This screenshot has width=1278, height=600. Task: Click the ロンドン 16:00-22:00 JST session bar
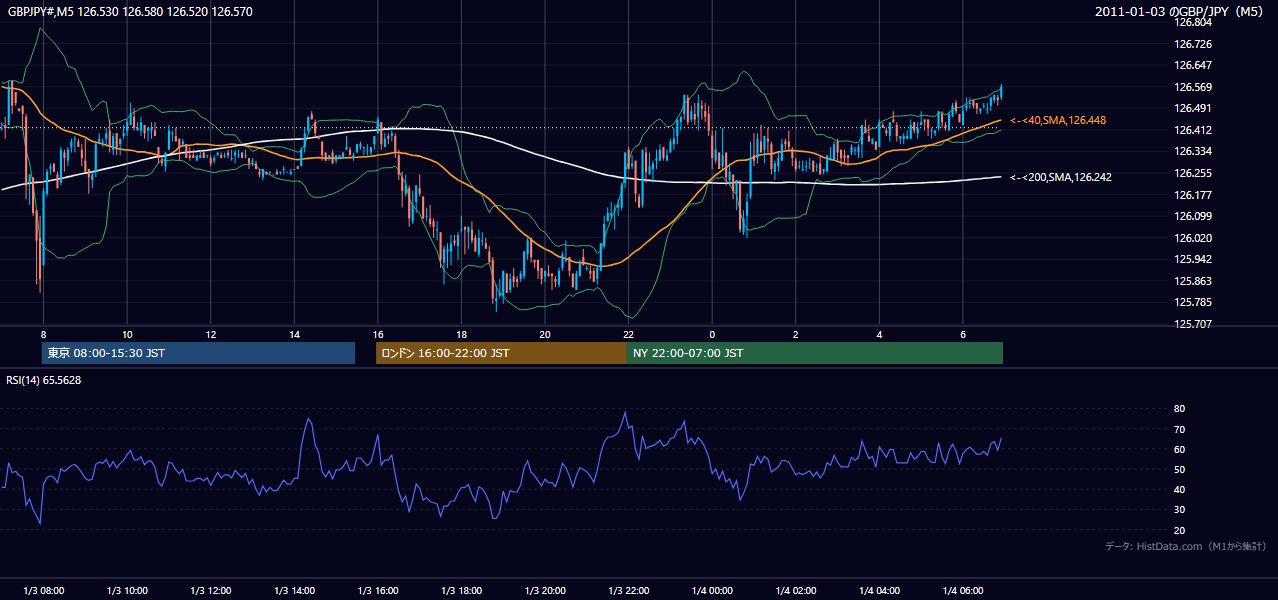(x=501, y=353)
